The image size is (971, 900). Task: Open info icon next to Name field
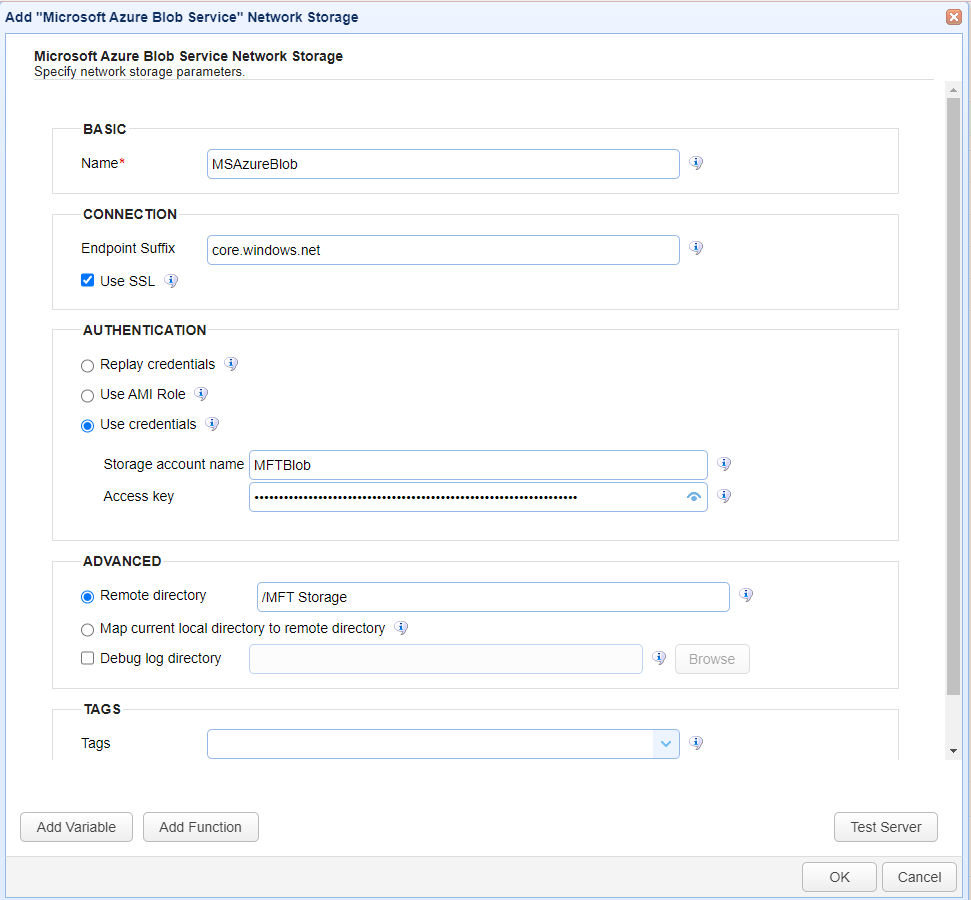(x=696, y=163)
